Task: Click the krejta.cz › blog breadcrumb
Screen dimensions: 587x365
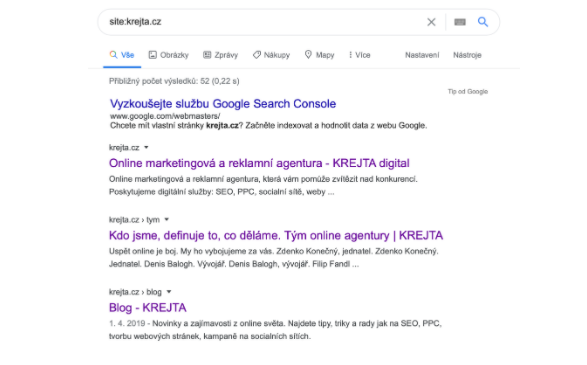Action: coord(135,292)
